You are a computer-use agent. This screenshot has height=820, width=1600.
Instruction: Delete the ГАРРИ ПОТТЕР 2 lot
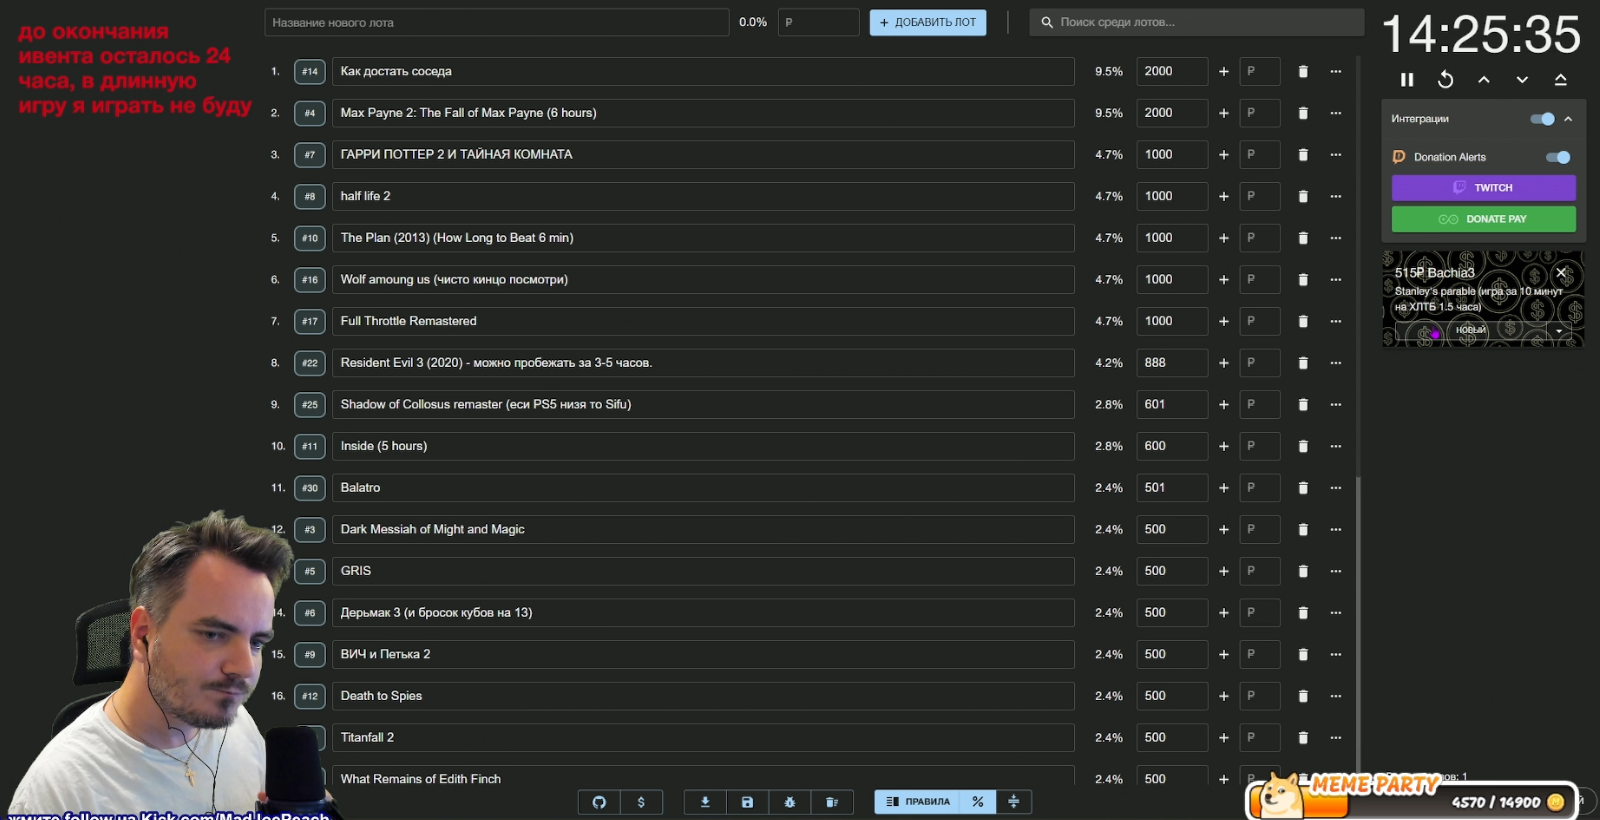[1303, 155]
